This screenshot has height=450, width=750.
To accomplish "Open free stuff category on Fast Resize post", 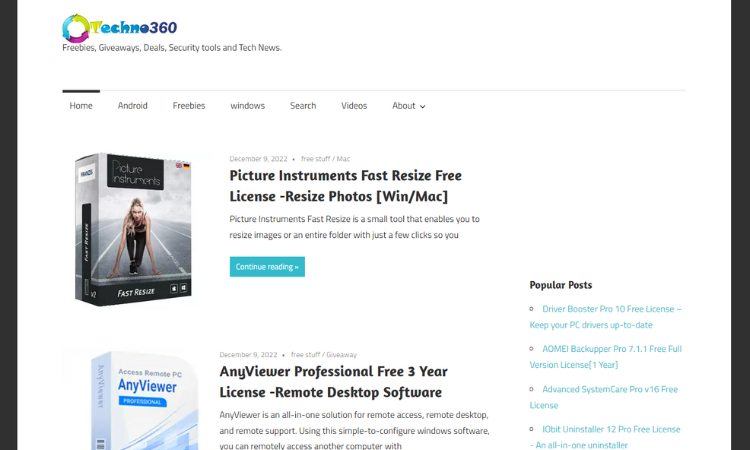I will [x=315, y=159].
